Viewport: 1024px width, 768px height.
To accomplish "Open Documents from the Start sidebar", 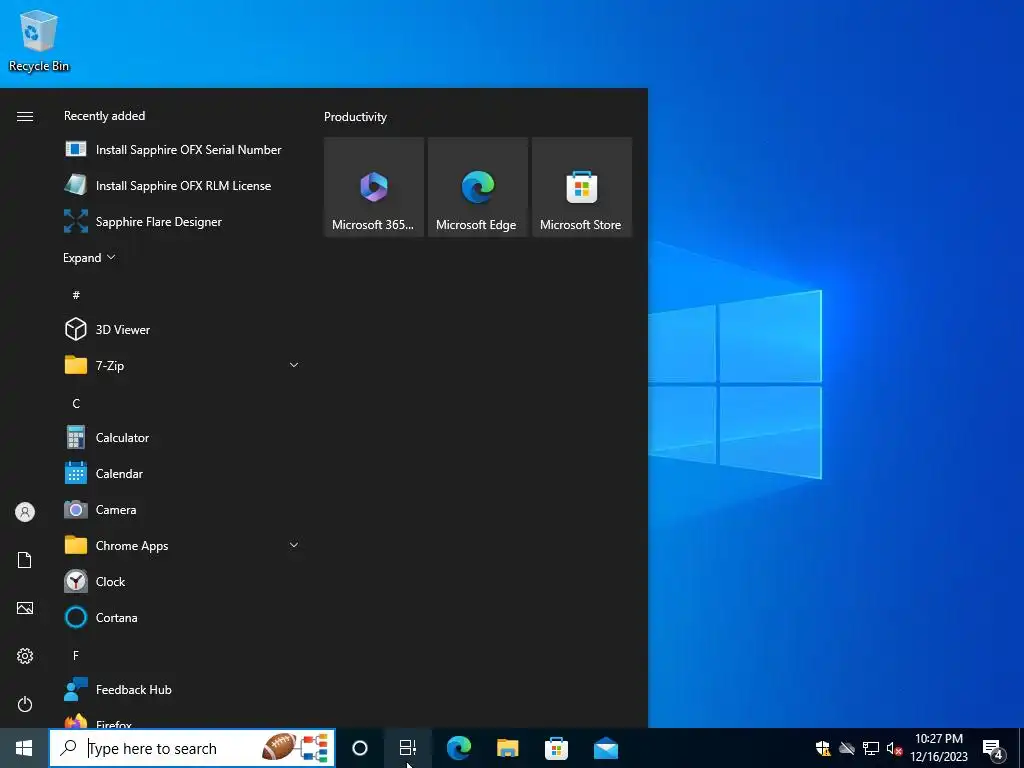I will coord(25,560).
